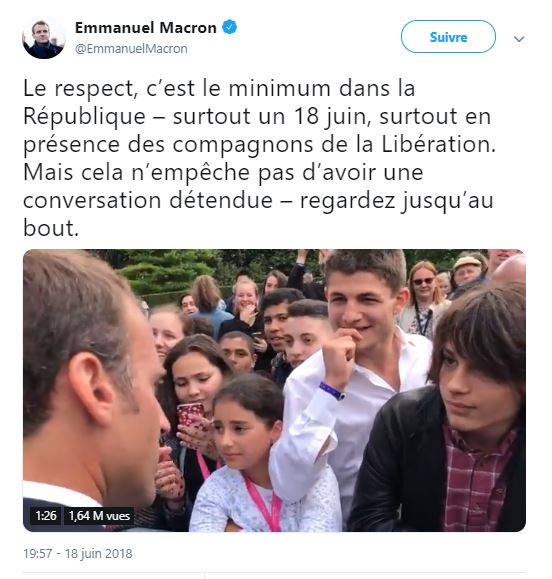Click the final word bout. in tweet

[x=51, y=228]
